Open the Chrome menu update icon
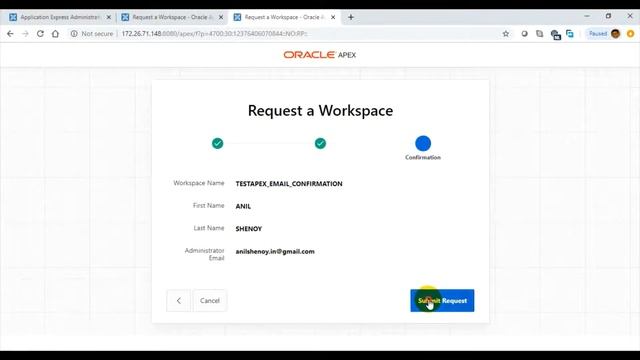The image size is (640, 360). pyautogui.click(x=631, y=34)
